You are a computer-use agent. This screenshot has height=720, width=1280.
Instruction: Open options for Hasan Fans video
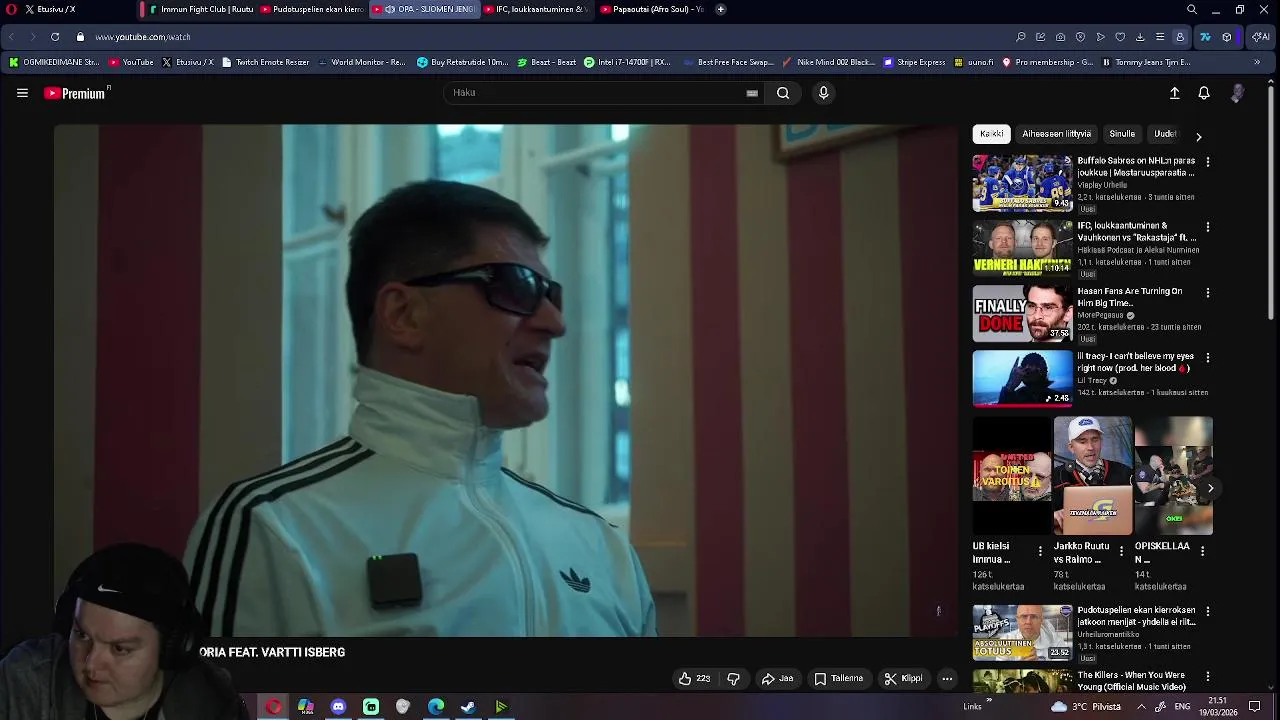(x=1208, y=293)
